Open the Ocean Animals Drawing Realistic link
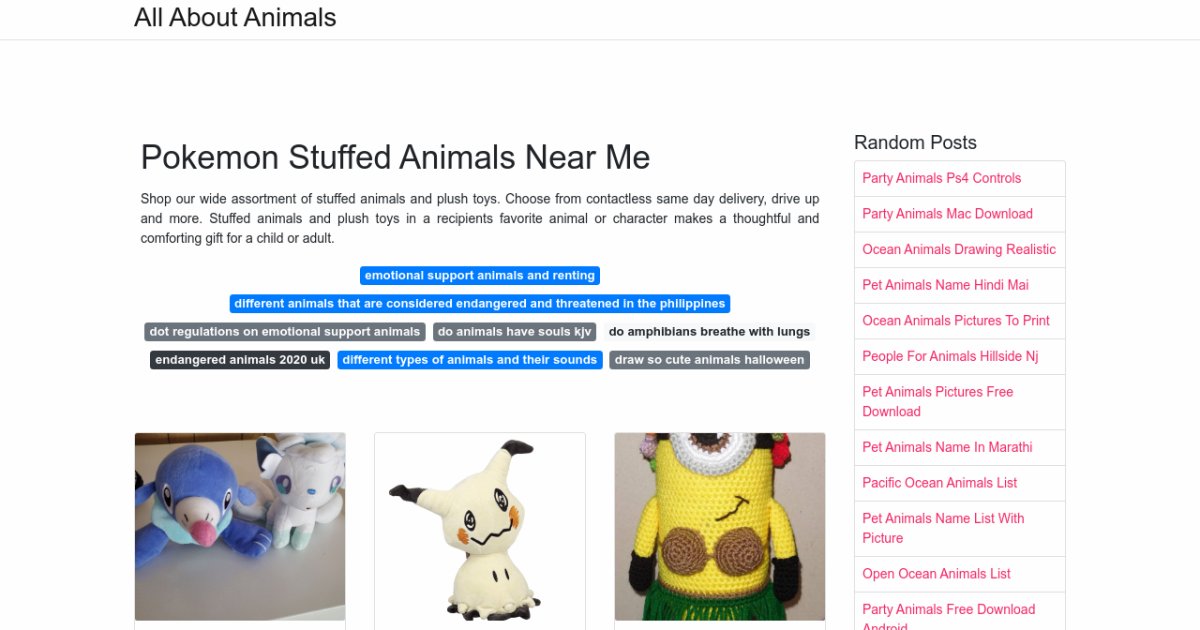The height and width of the screenshot is (630, 1200). [x=959, y=250]
